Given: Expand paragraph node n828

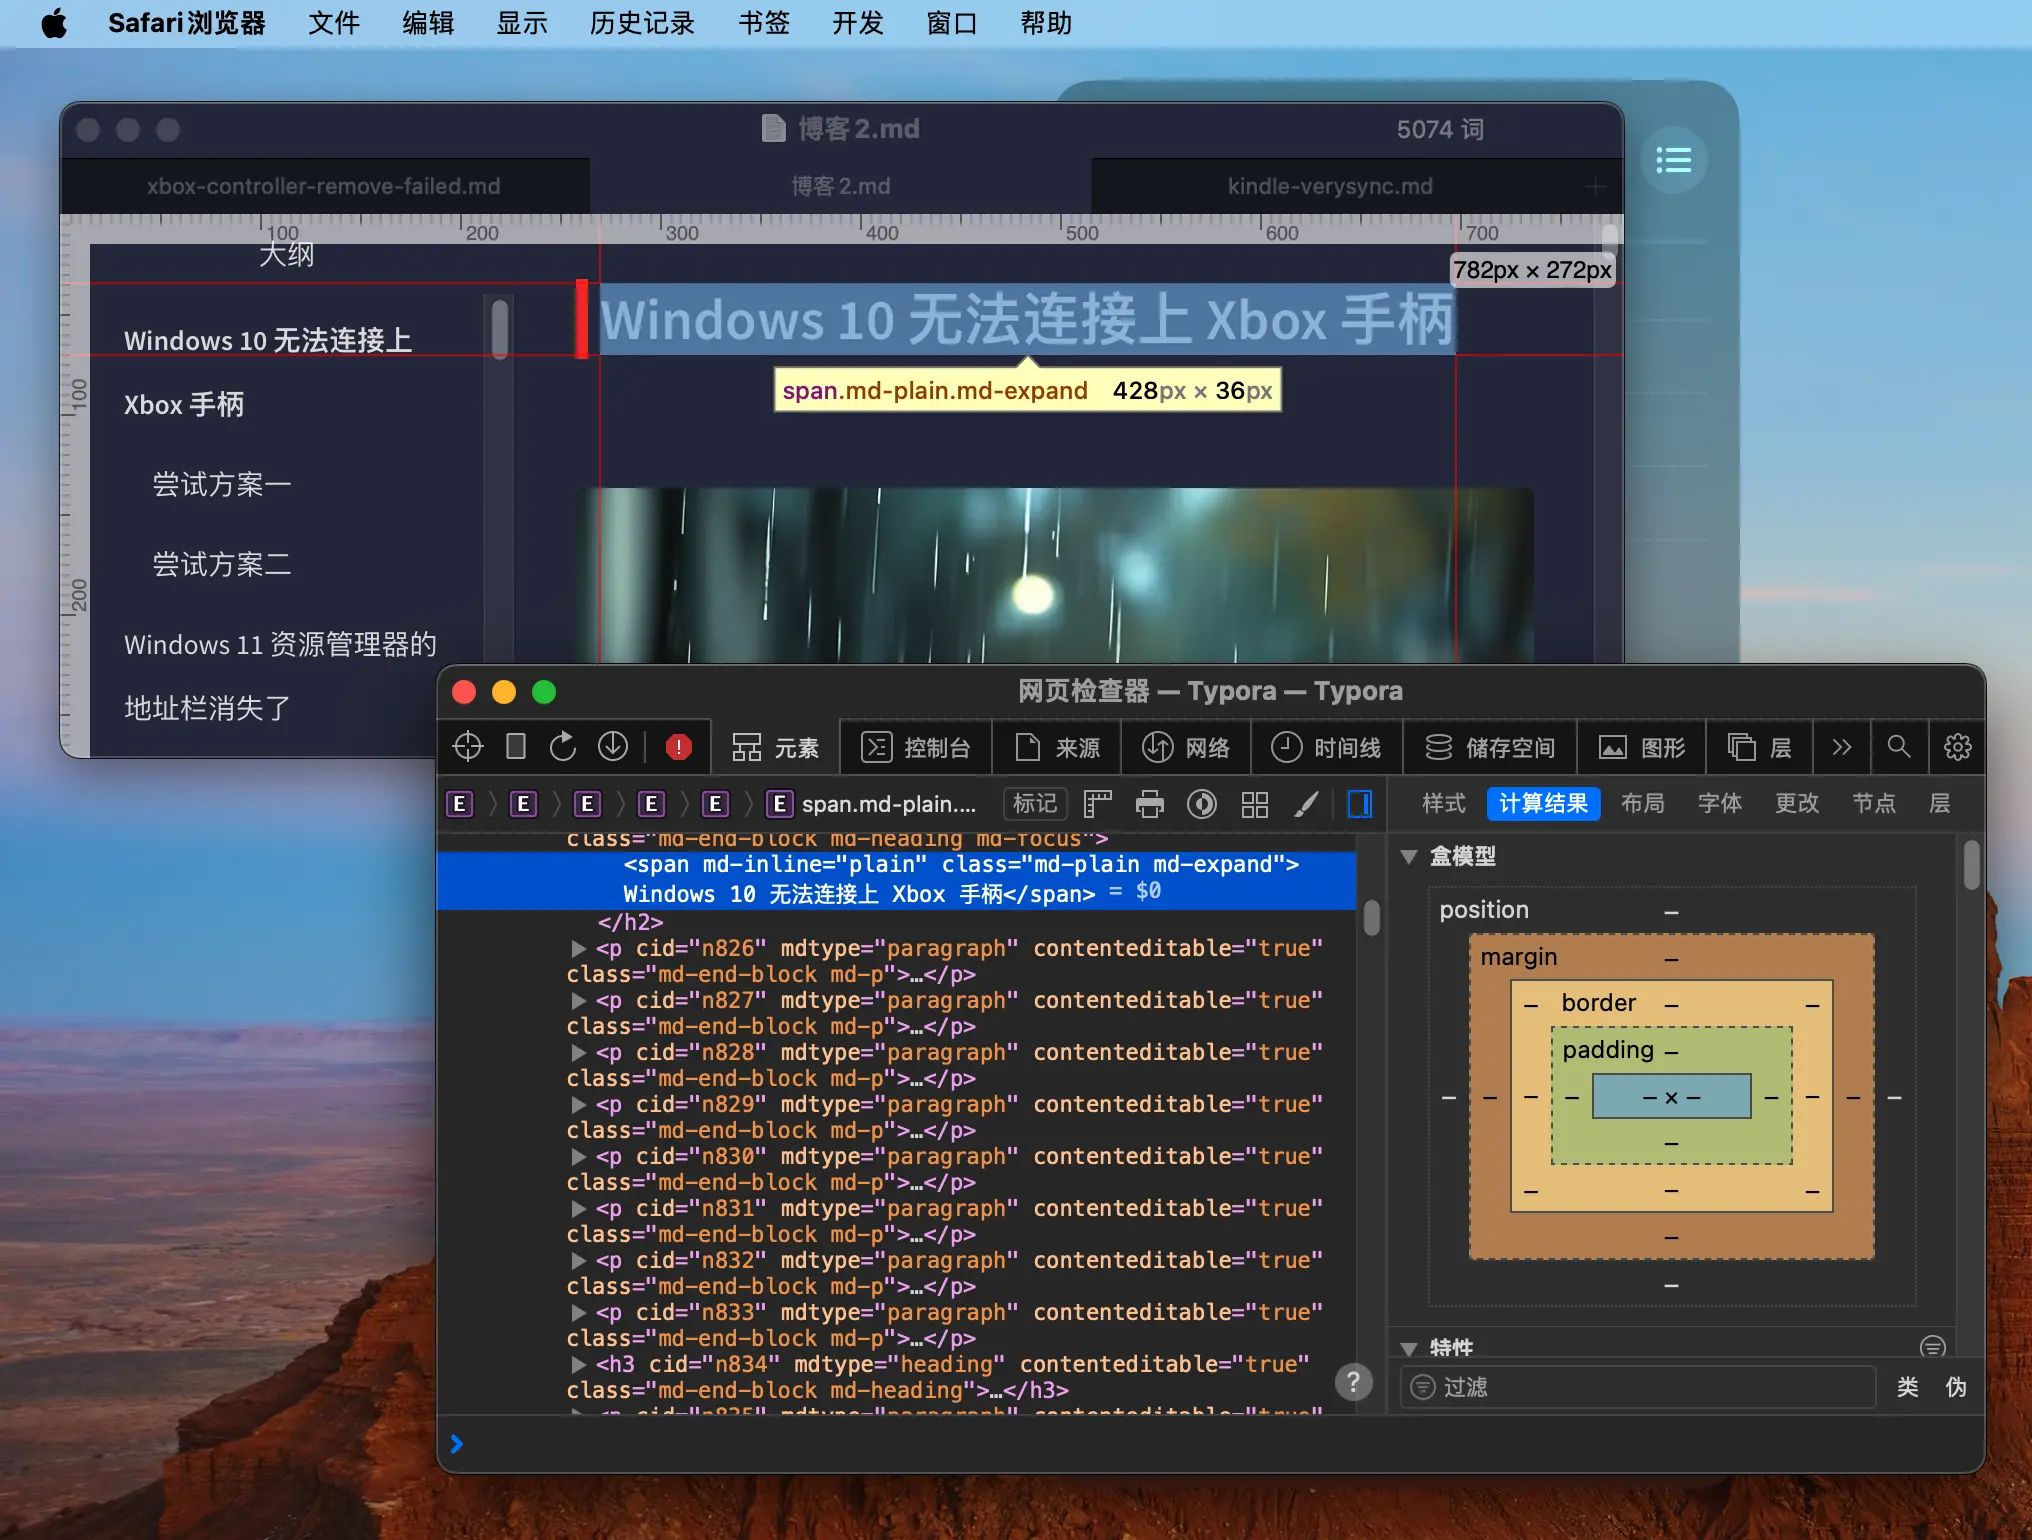Looking at the screenshot, I should 579,1051.
